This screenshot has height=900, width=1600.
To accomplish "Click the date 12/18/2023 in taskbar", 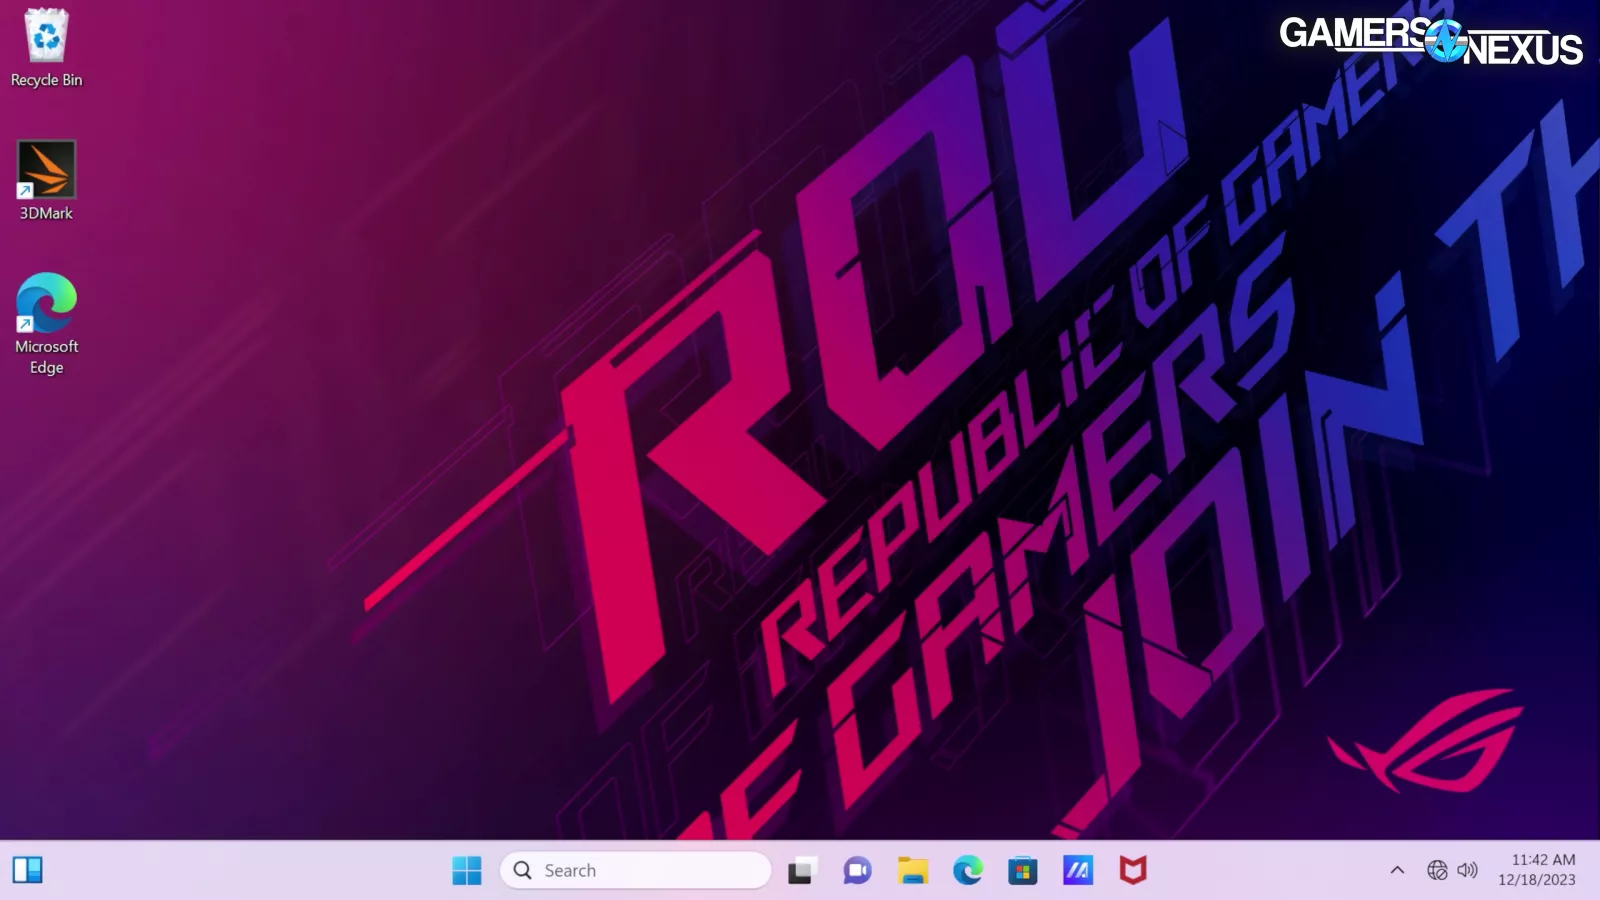I will click(1536, 880).
